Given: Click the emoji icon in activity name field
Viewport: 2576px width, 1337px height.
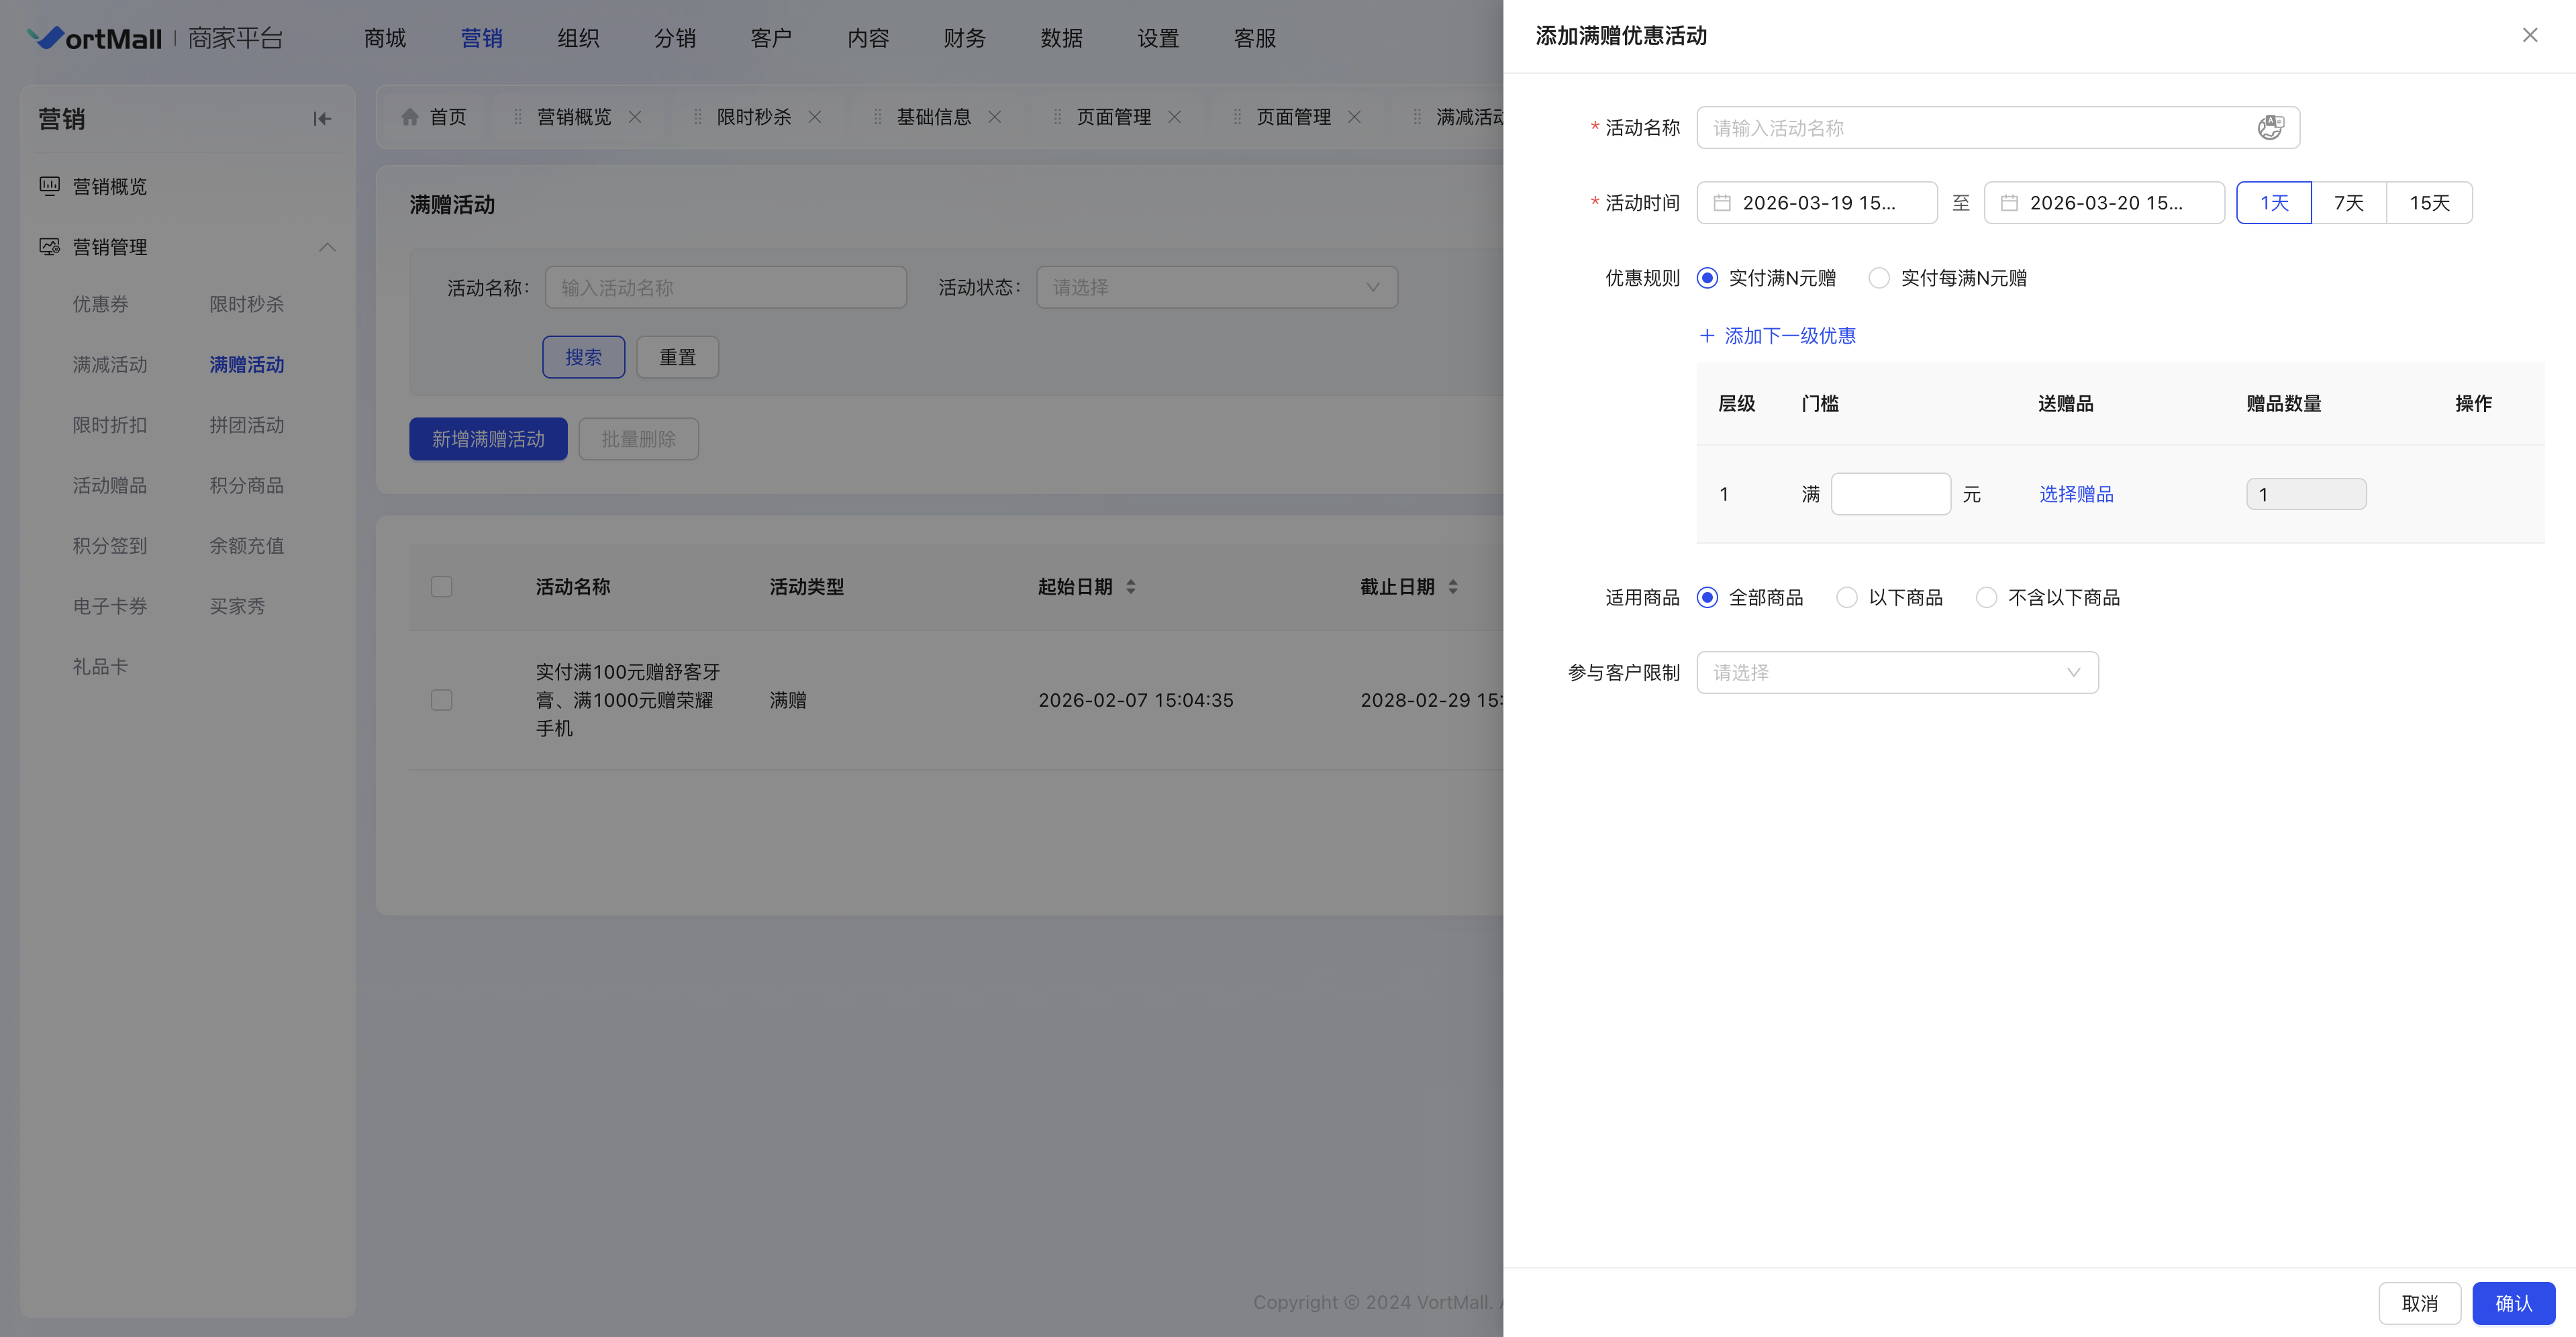Looking at the screenshot, I should (2269, 128).
